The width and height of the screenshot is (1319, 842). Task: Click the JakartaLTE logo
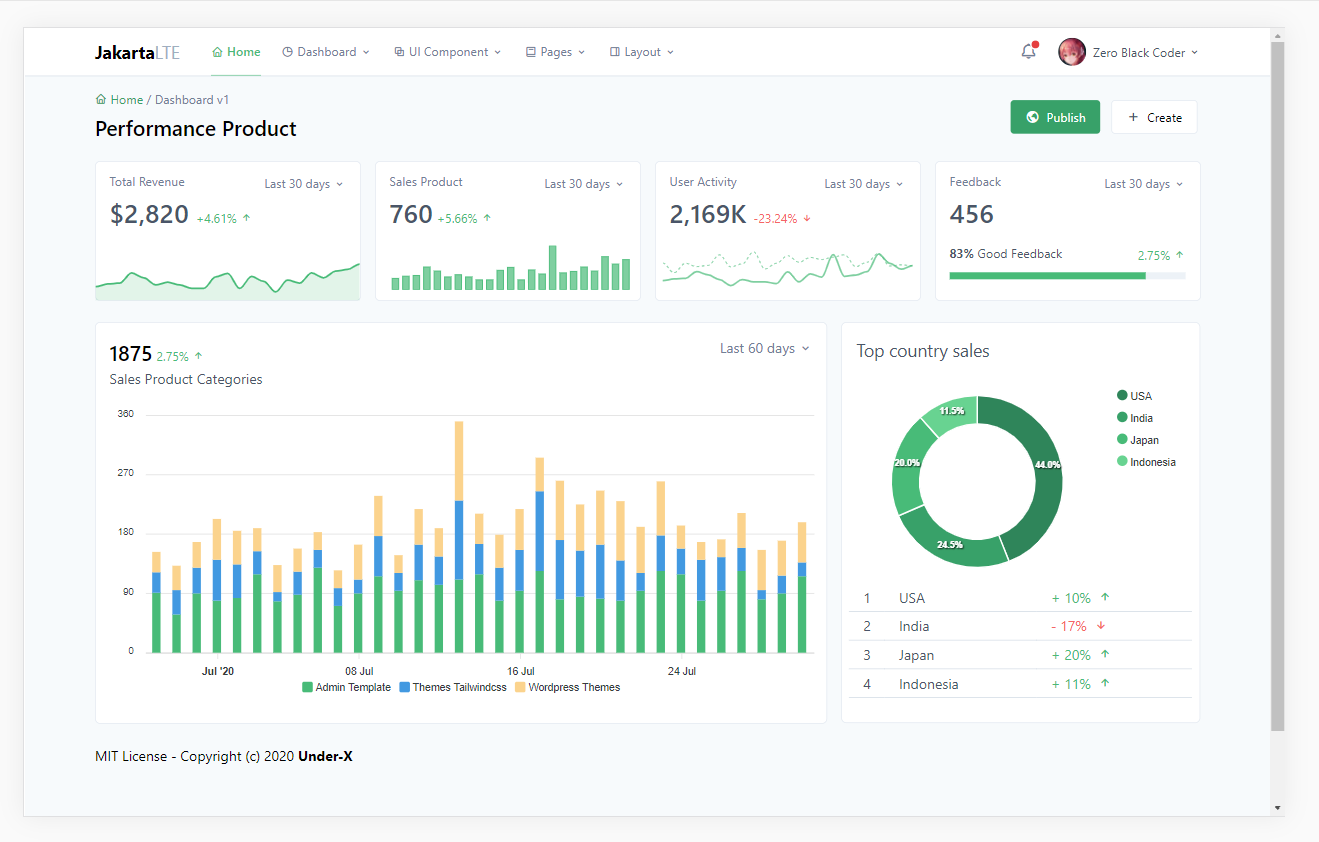pyautogui.click(x=137, y=52)
